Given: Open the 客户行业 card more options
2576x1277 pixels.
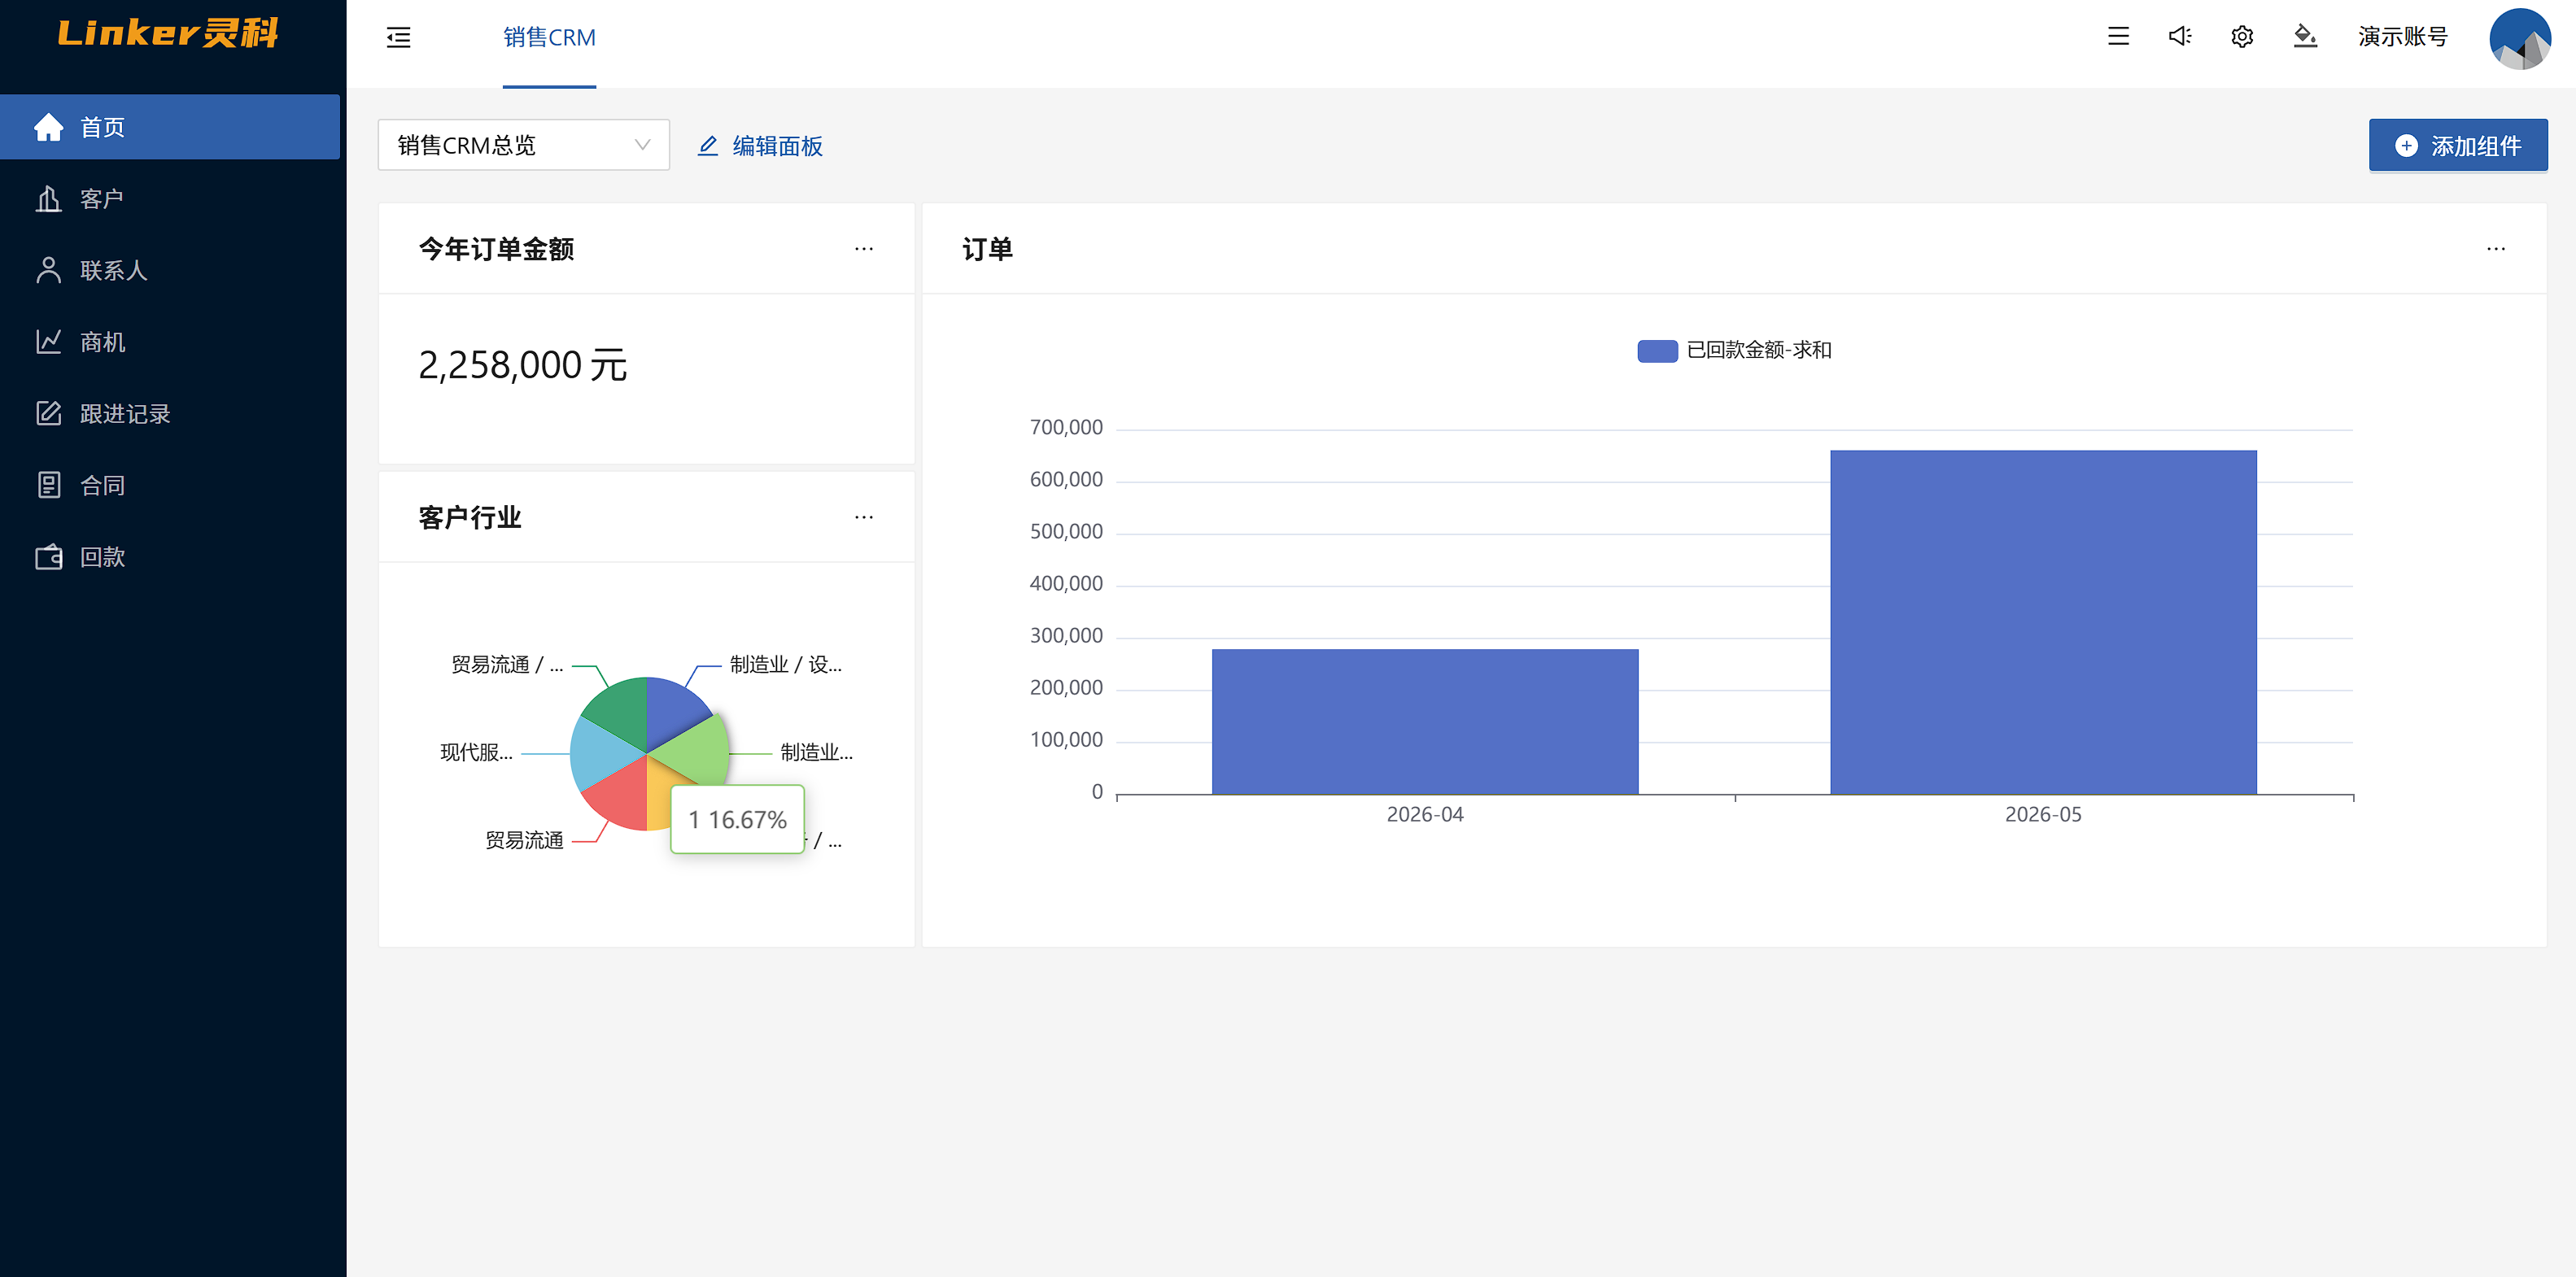Looking at the screenshot, I should 863,517.
